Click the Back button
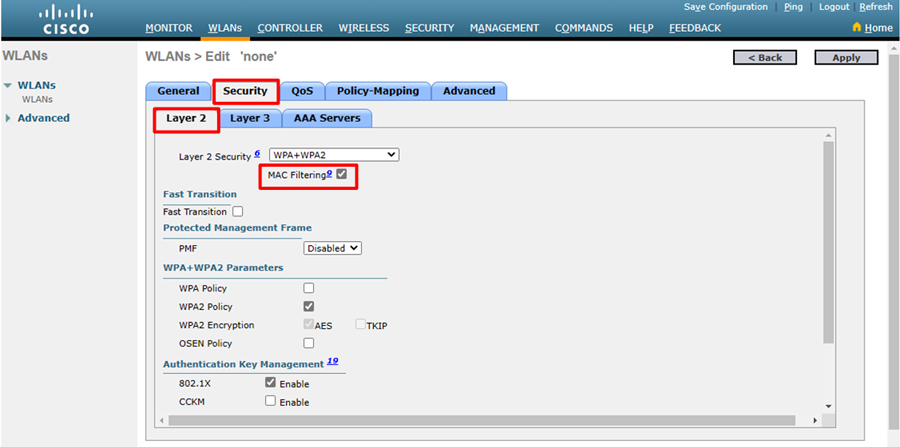 coord(765,58)
